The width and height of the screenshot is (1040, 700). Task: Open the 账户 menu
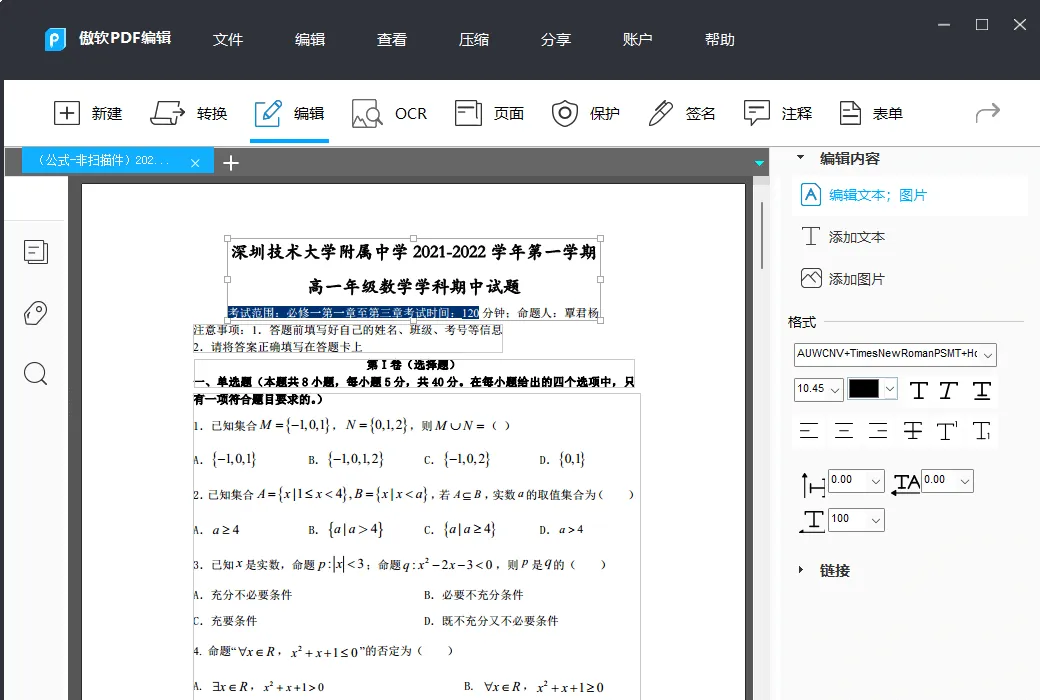point(637,39)
